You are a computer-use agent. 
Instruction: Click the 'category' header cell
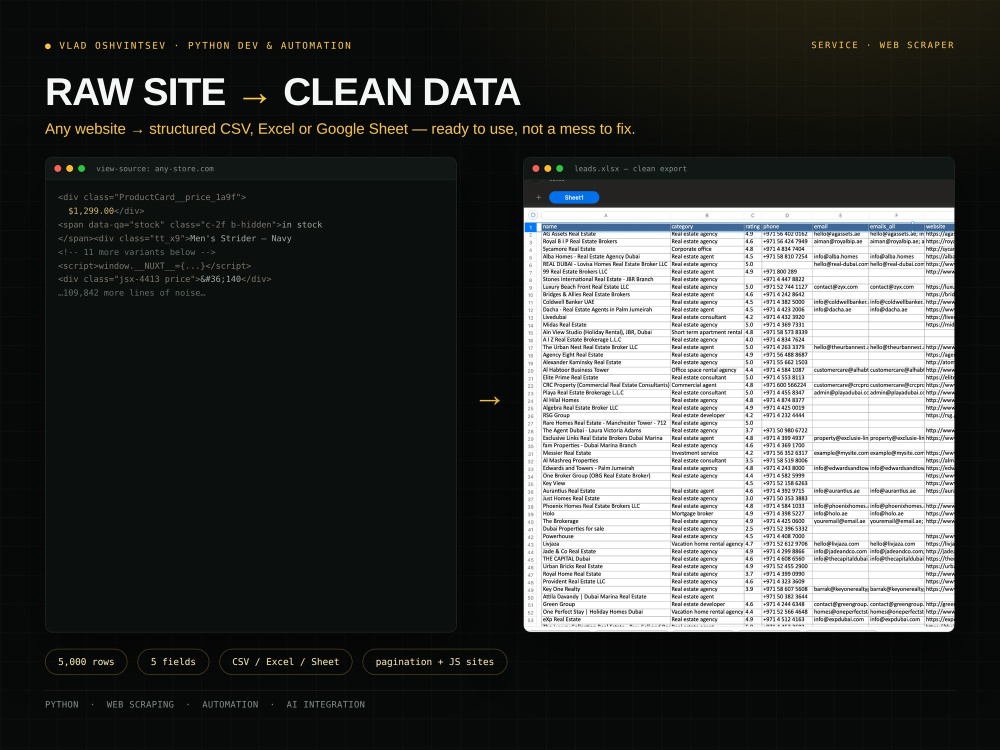pyautogui.click(x=707, y=226)
